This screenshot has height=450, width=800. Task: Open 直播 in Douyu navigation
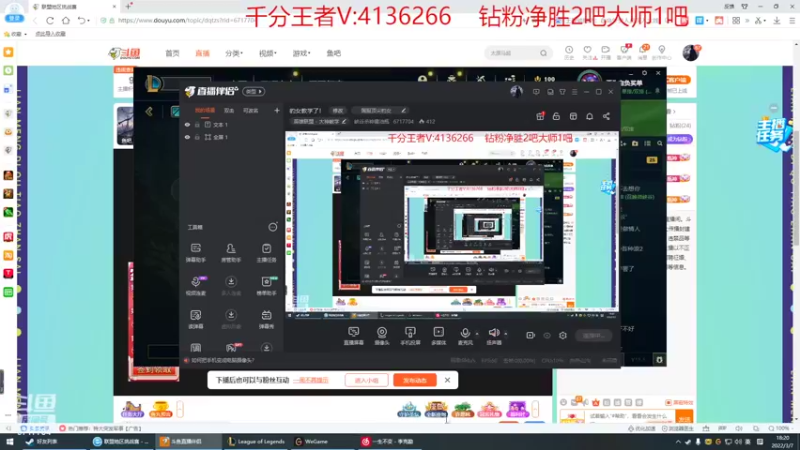point(203,53)
